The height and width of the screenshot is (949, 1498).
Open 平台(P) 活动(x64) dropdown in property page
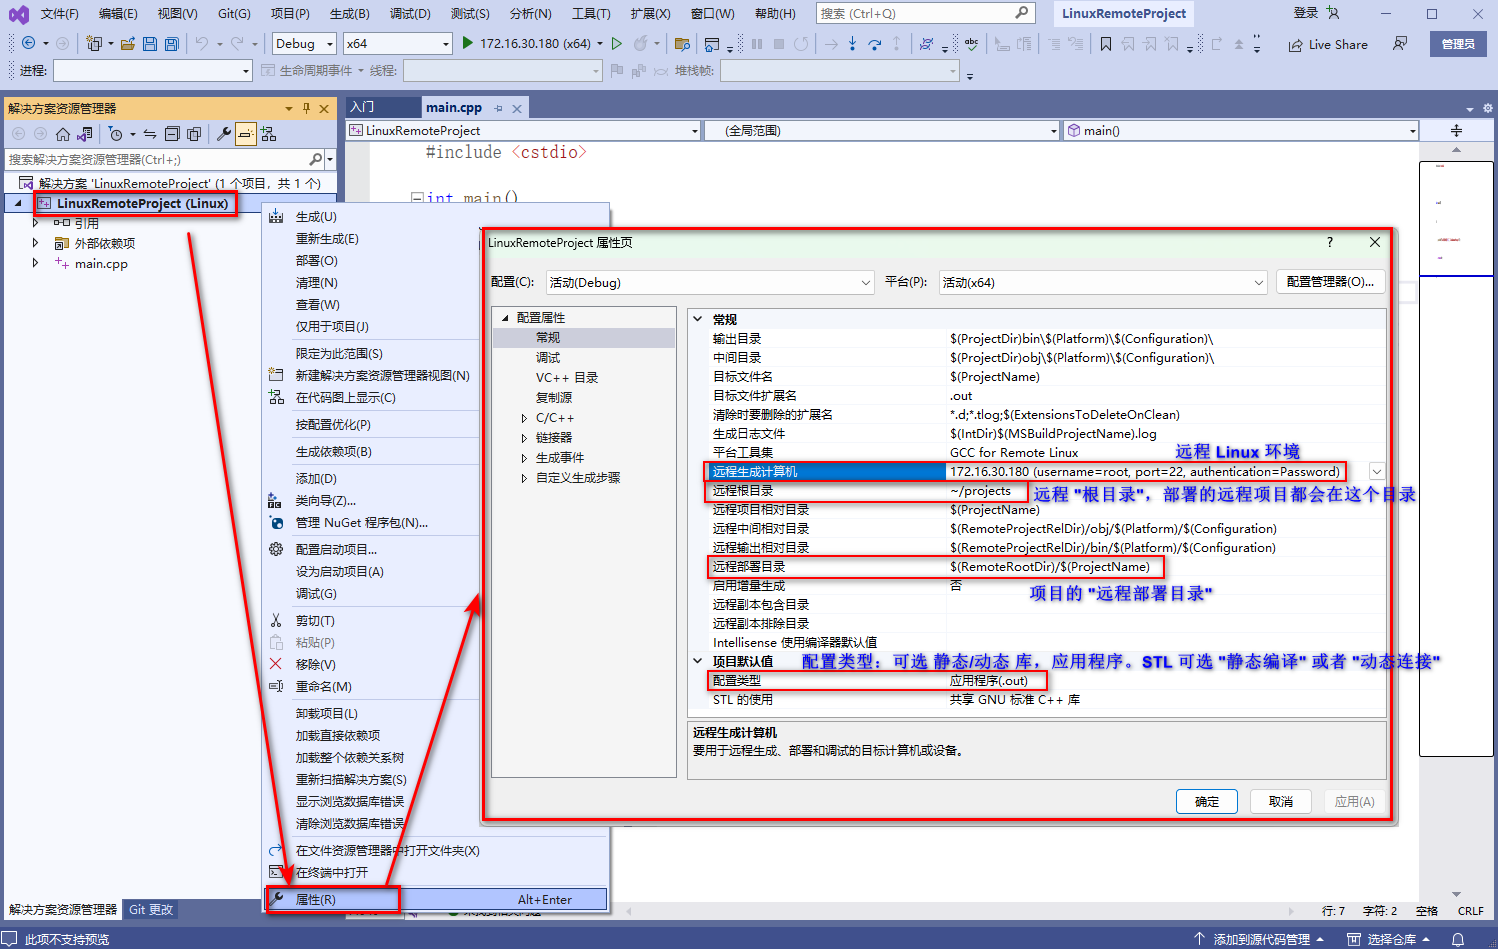coord(1103,283)
